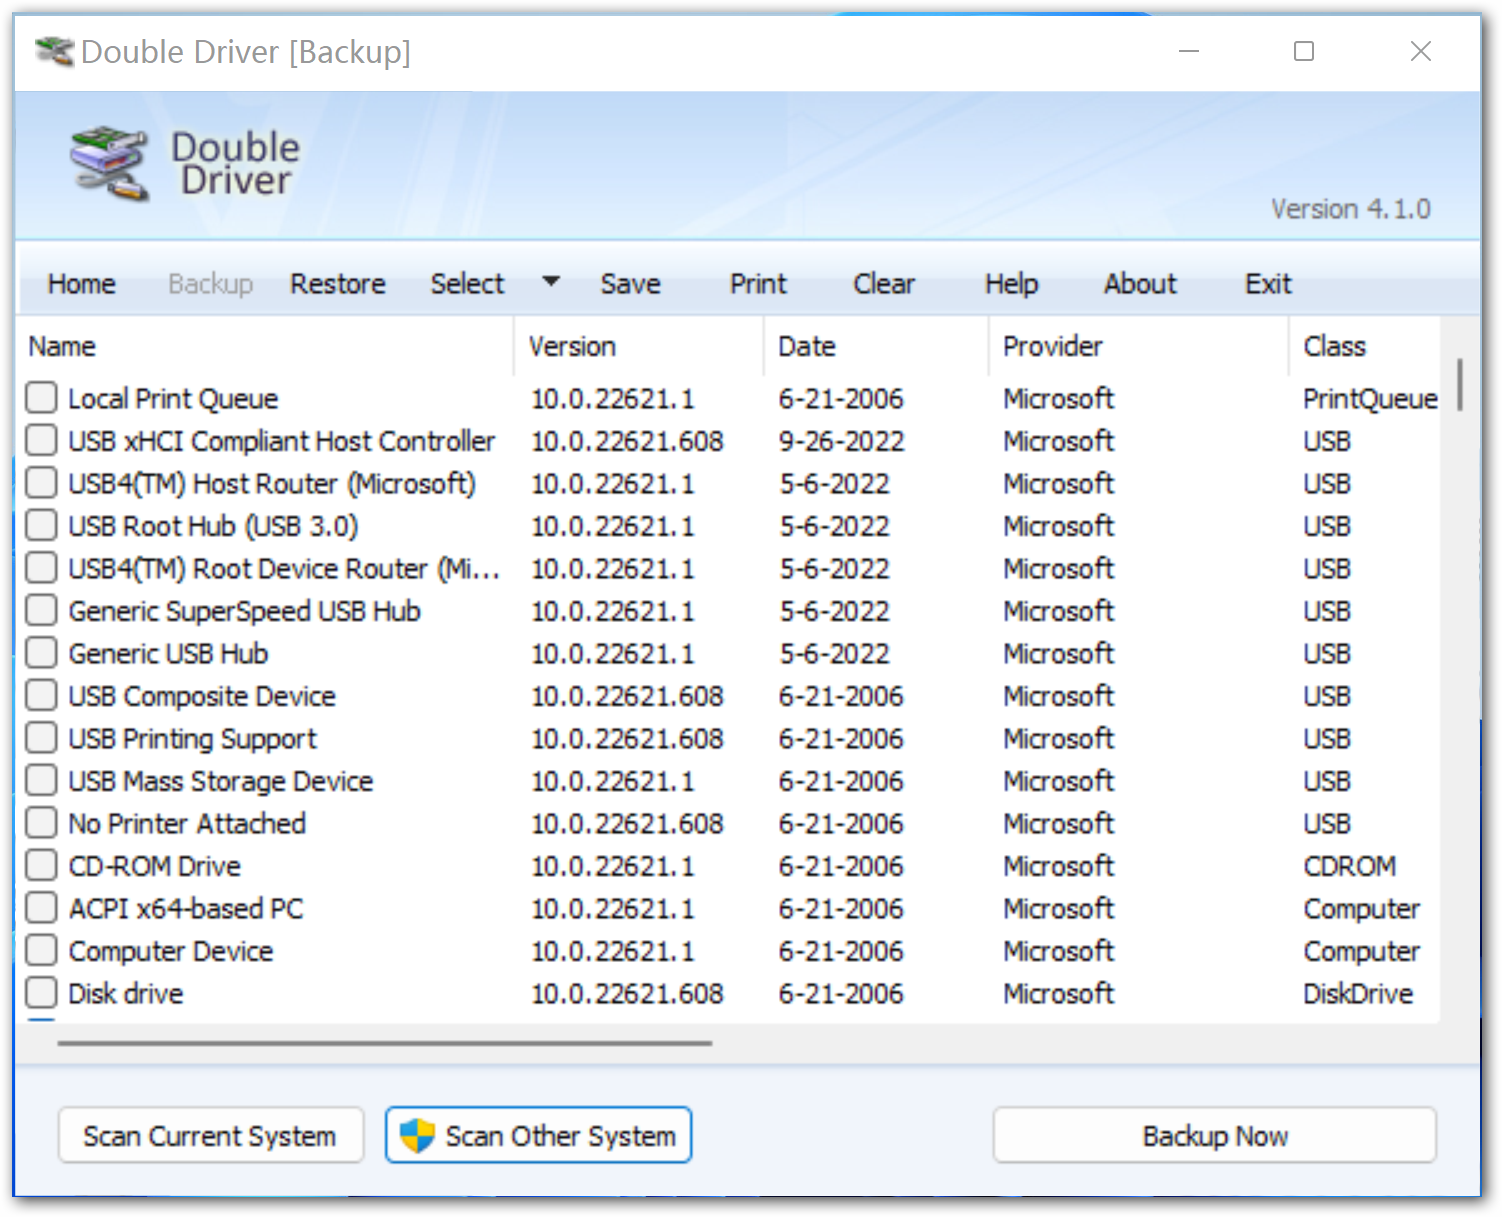1502x1217 pixels.
Task: Open the Select dropdown arrow
Action: tap(551, 282)
